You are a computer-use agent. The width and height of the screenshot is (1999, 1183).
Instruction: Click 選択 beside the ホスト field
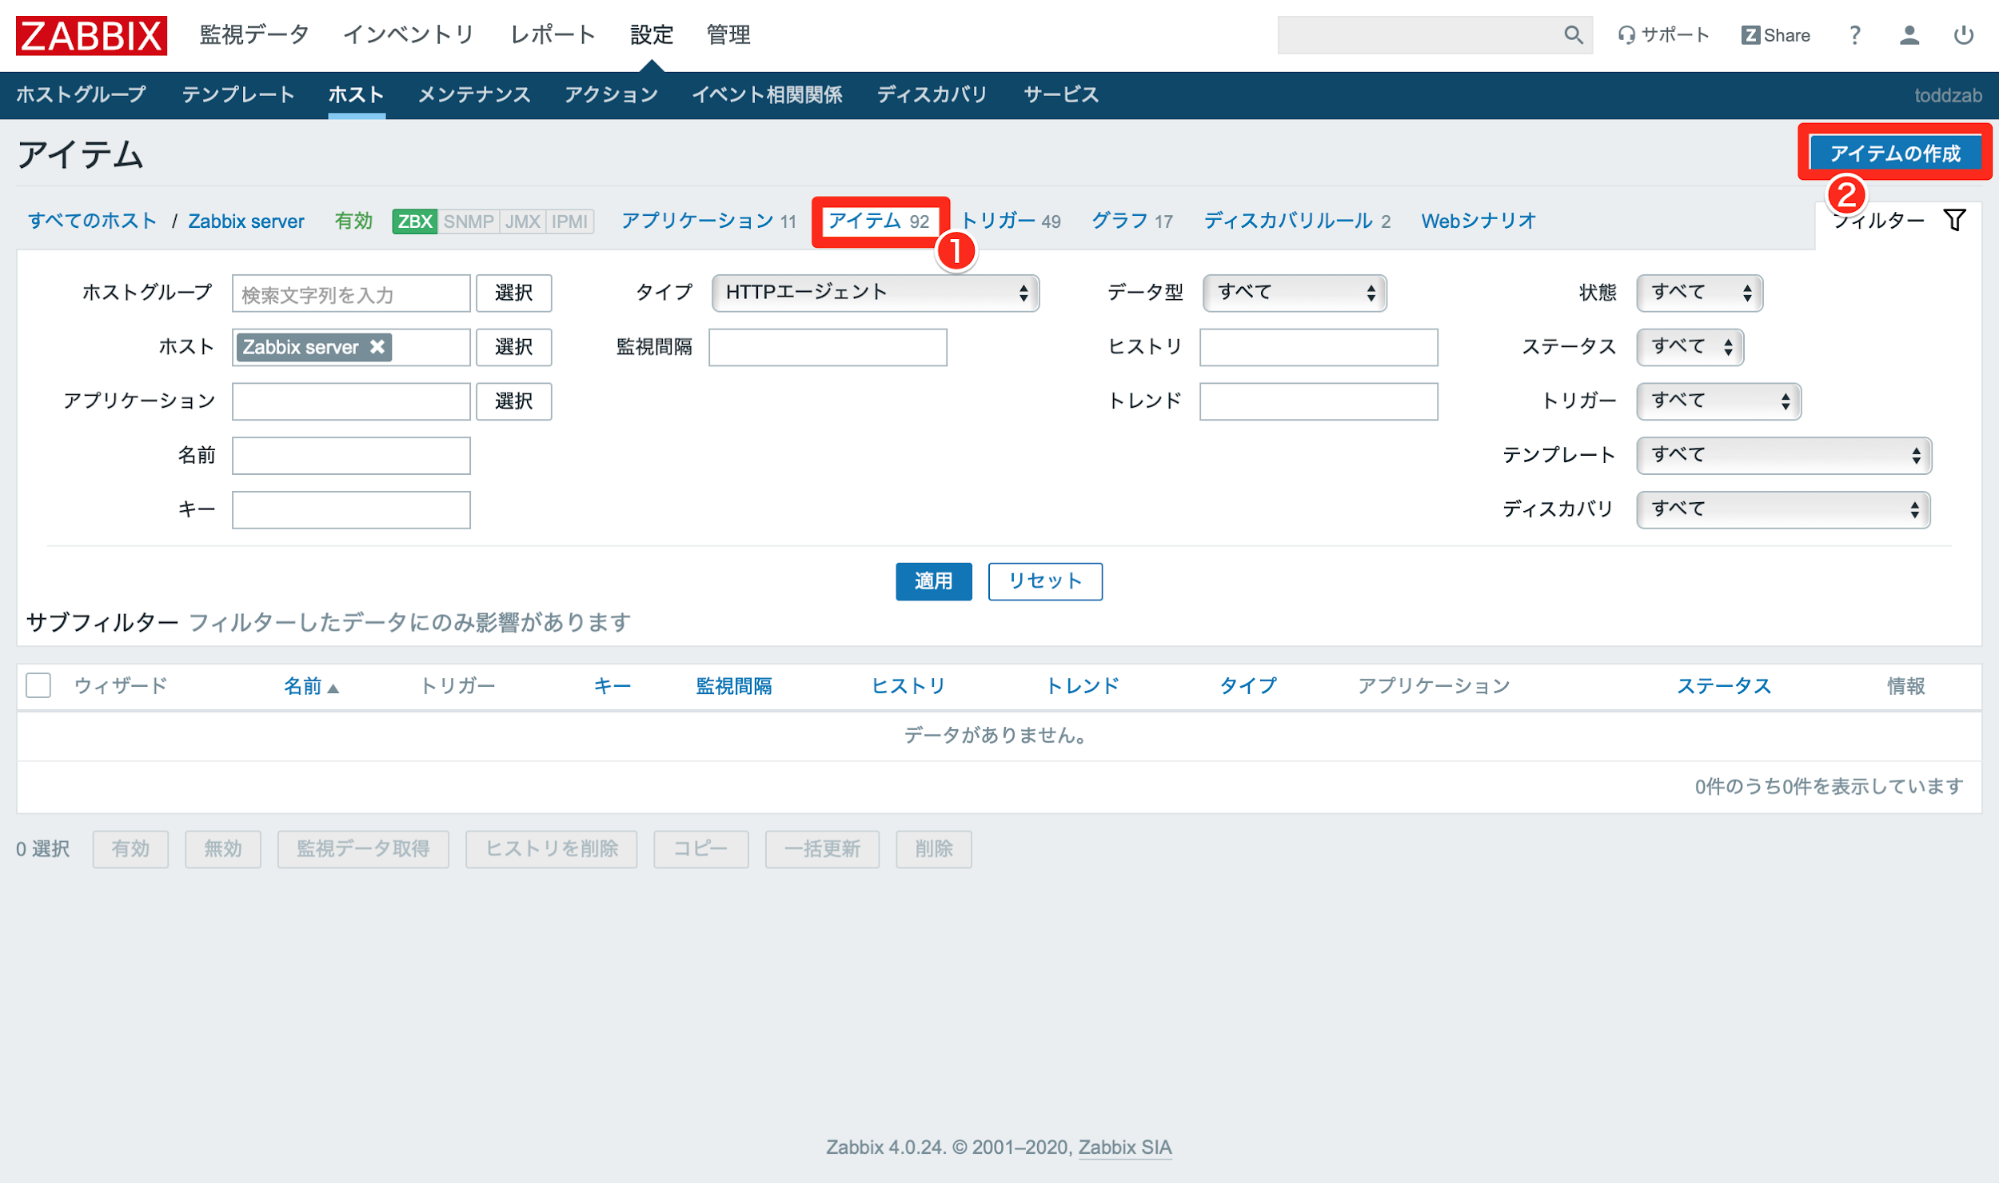click(514, 347)
